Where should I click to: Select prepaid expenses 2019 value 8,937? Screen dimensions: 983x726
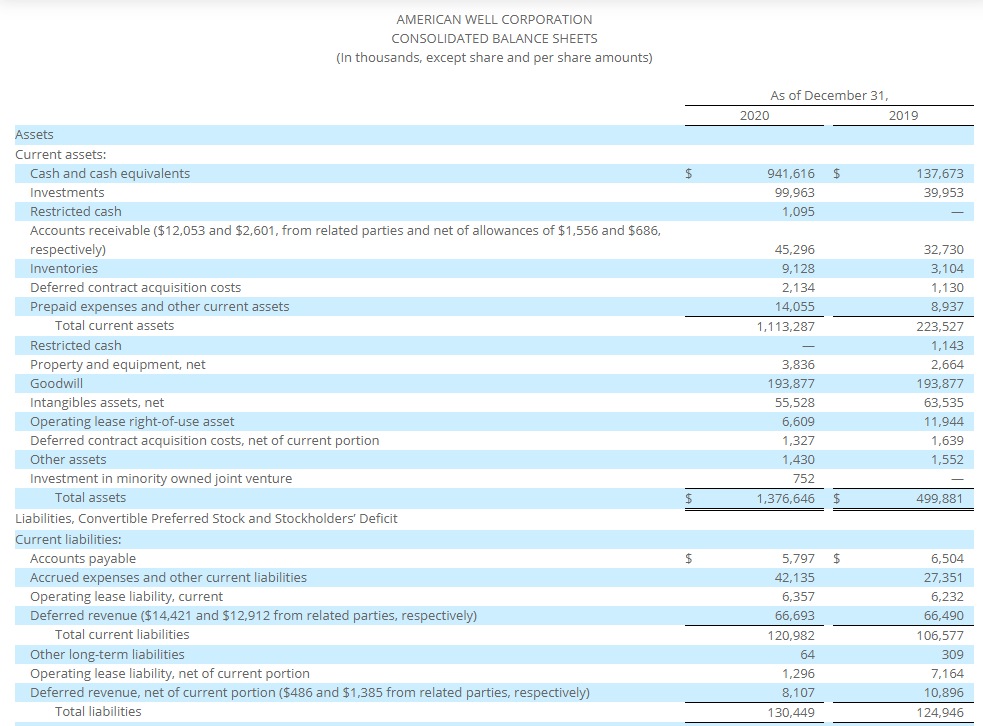coord(947,307)
